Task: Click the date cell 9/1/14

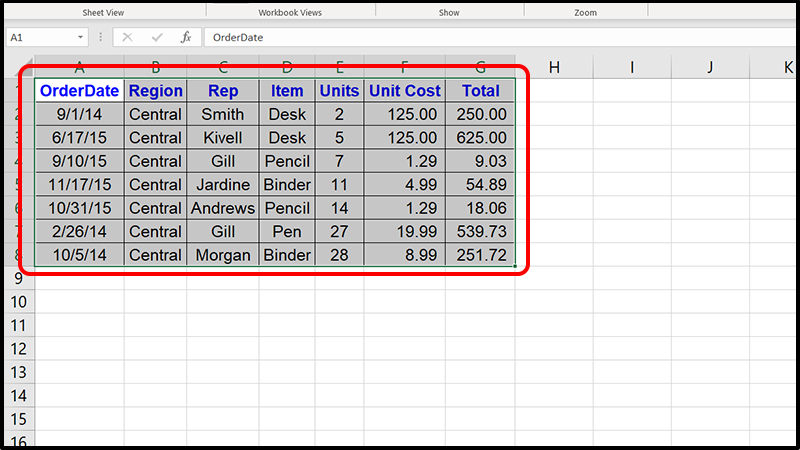Action: (80, 114)
